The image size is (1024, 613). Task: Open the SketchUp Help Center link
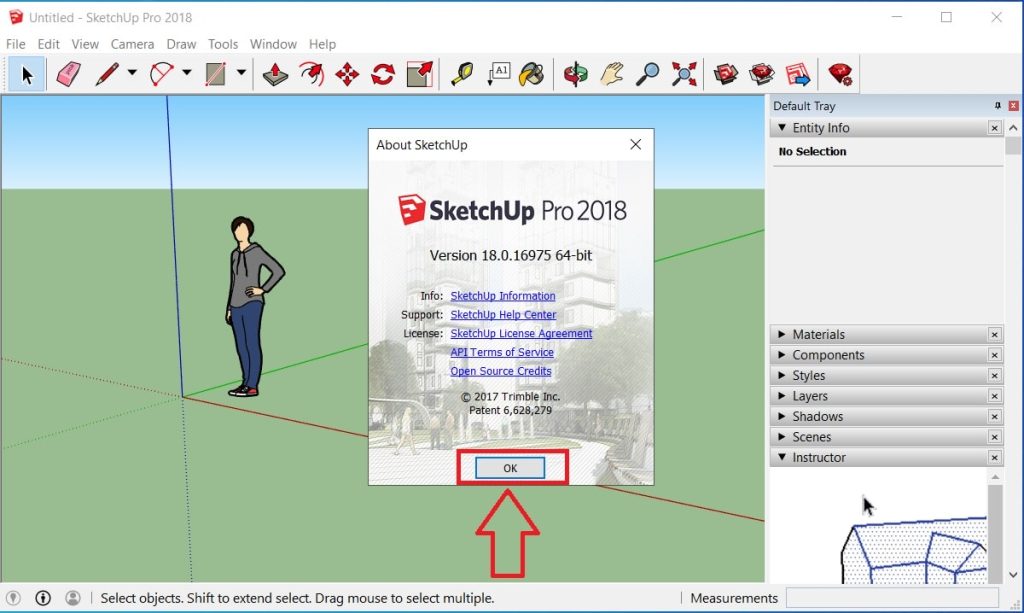tap(504, 315)
